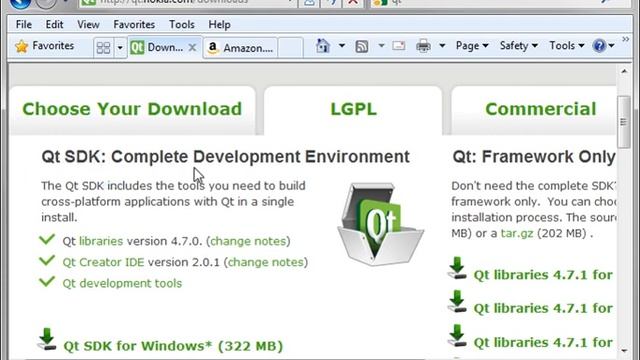Open the Qt development tools link
Screen dimensions: 640x360
[122, 284]
